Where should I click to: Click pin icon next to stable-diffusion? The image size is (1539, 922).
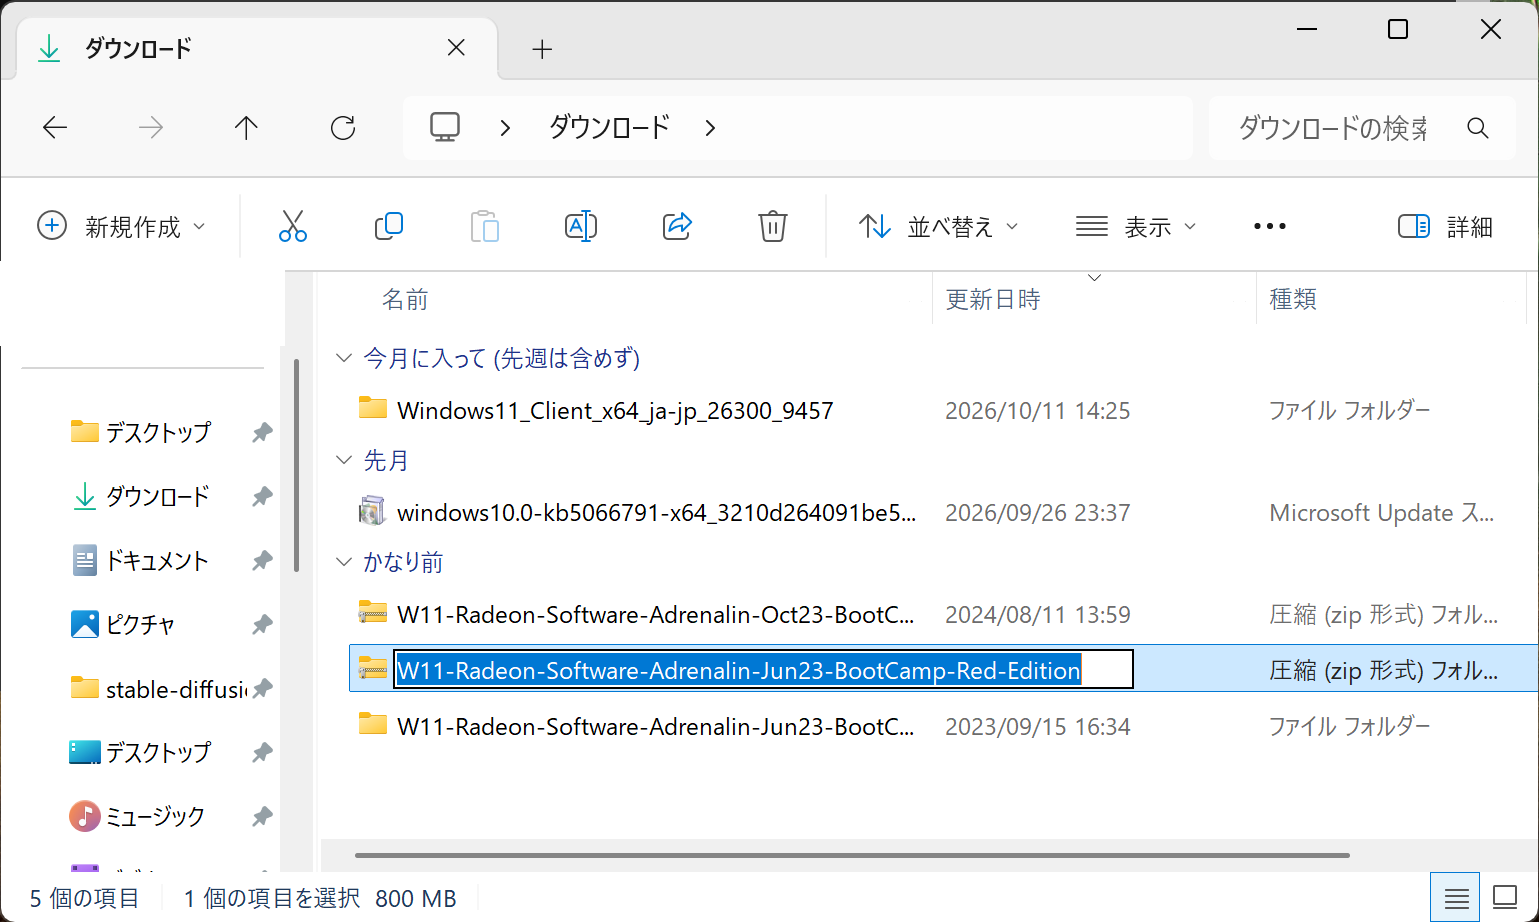coord(262,689)
